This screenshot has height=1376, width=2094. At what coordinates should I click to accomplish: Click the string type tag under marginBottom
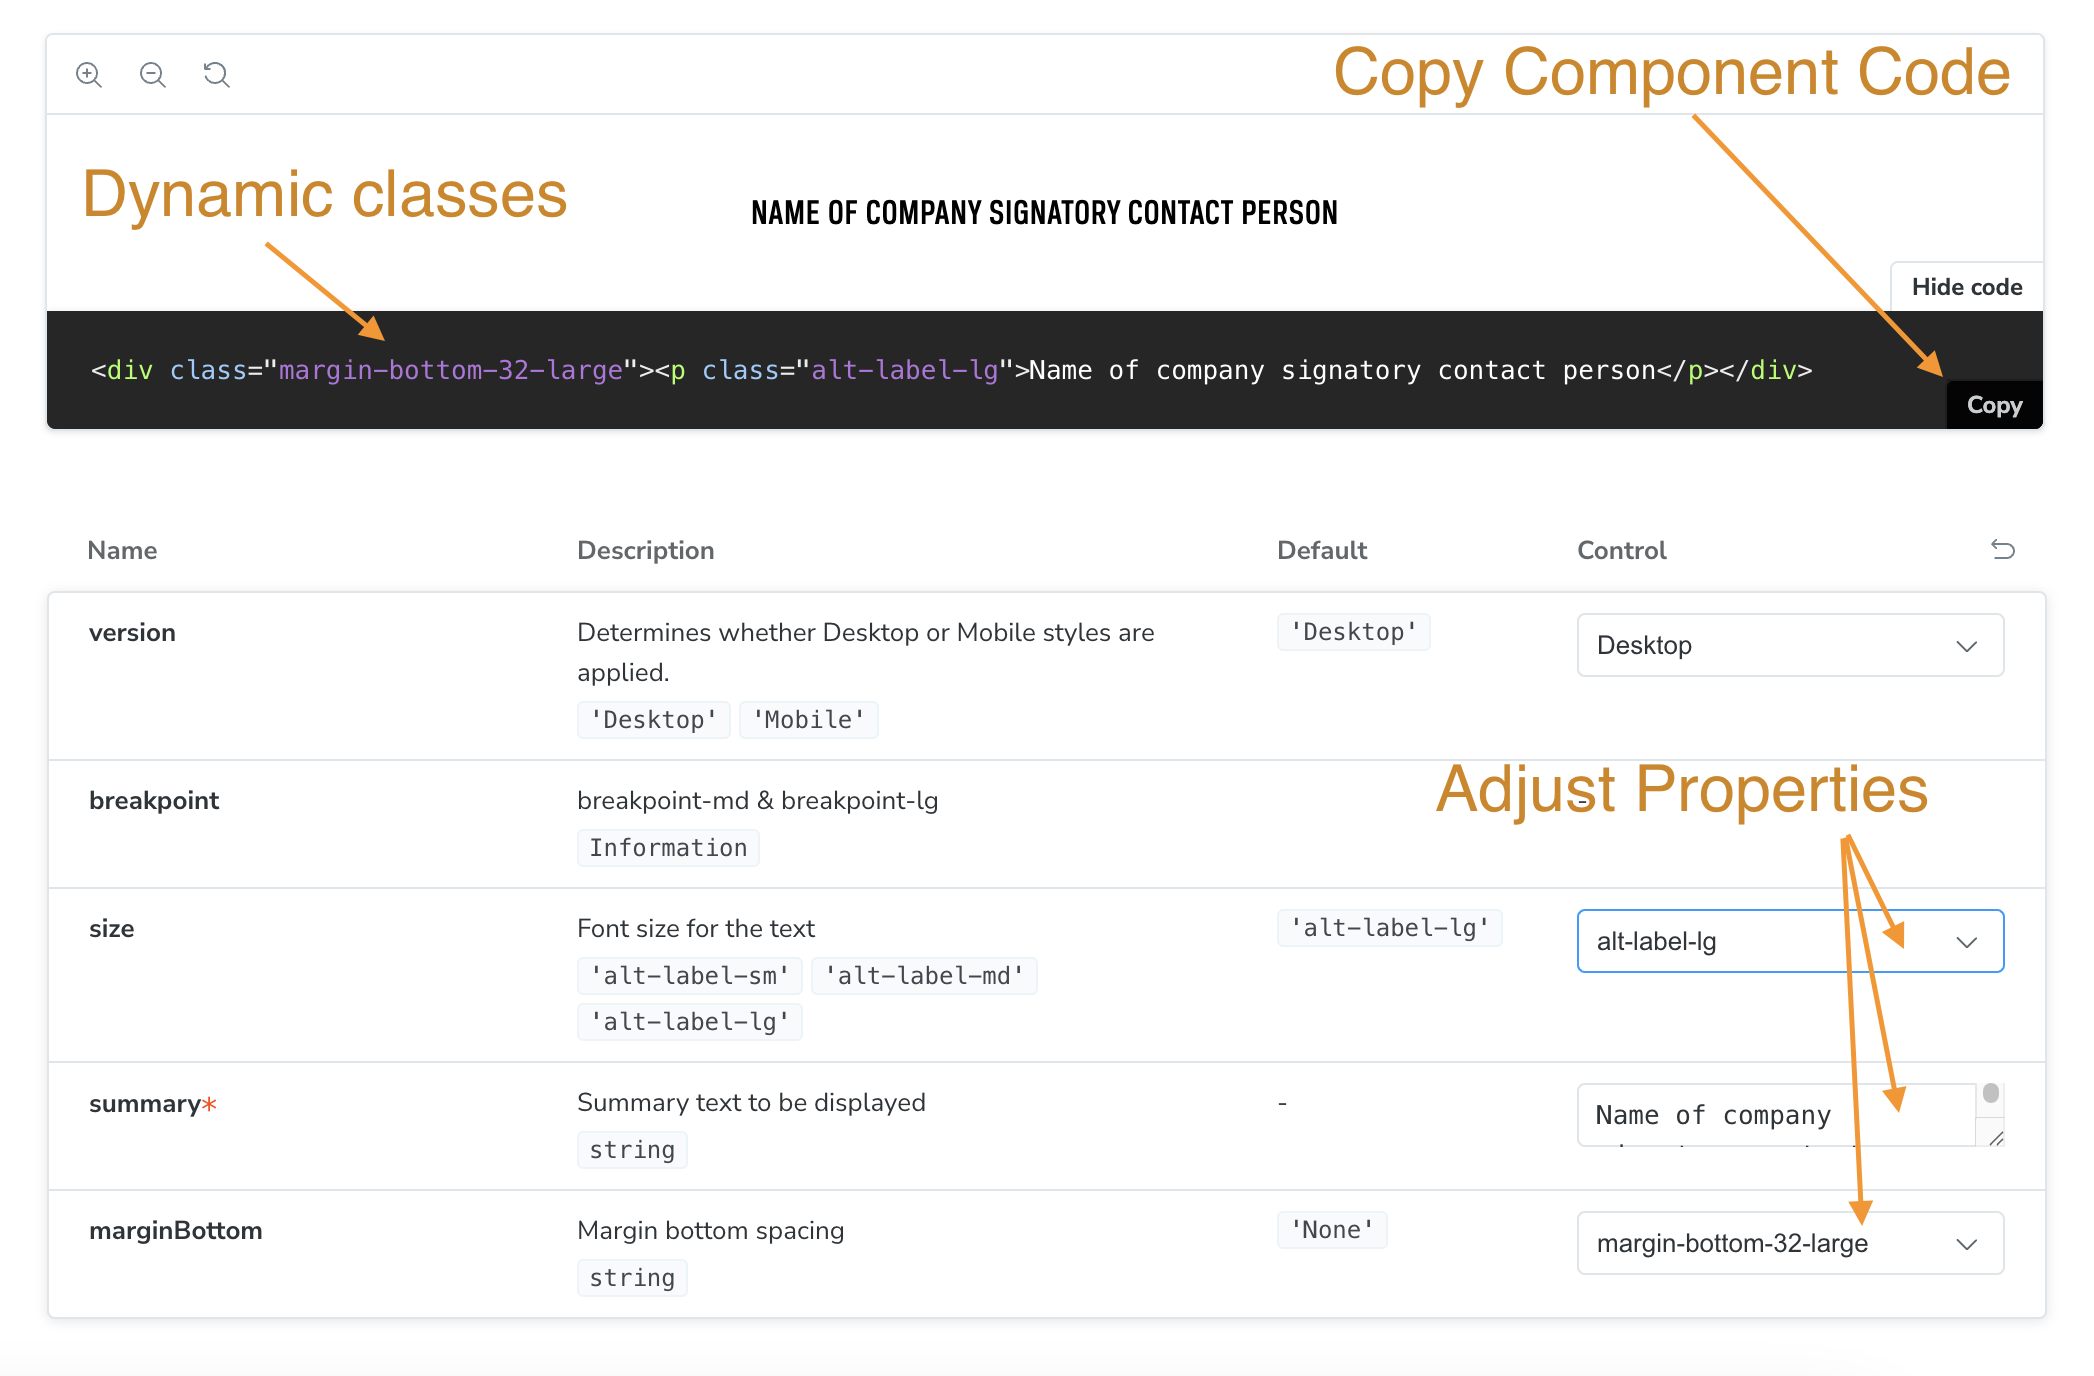(632, 1278)
